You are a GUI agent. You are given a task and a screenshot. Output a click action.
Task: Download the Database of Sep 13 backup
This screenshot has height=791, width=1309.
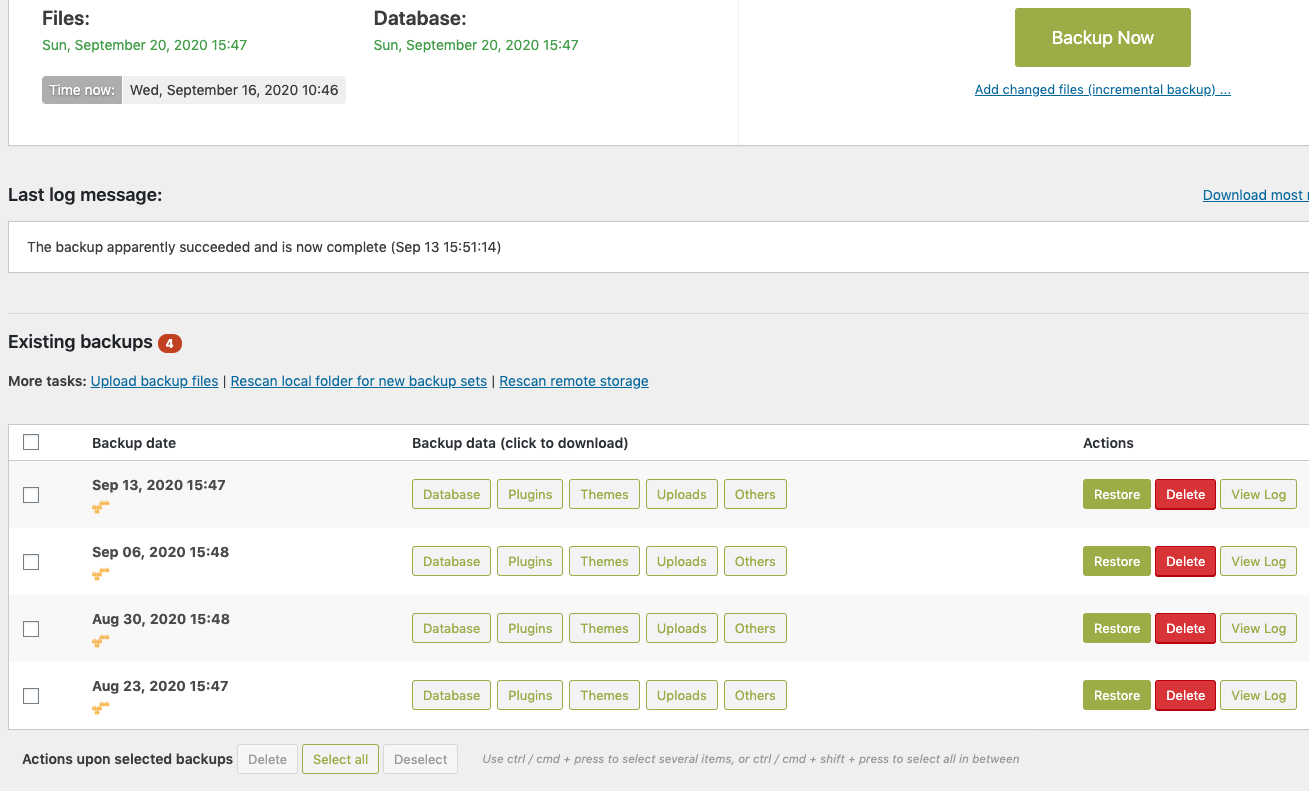click(x=451, y=494)
